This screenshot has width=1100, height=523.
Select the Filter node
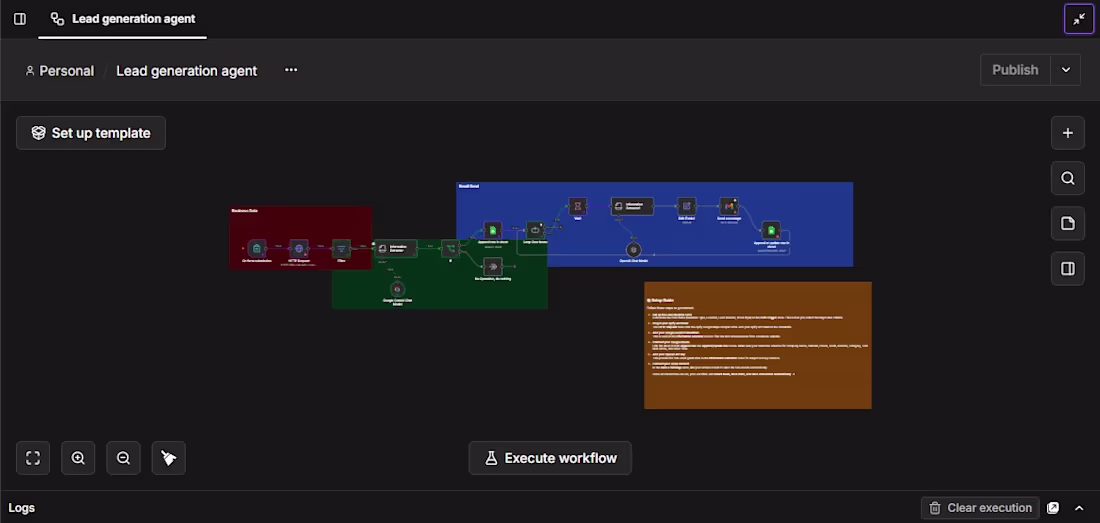[x=341, y=248]
